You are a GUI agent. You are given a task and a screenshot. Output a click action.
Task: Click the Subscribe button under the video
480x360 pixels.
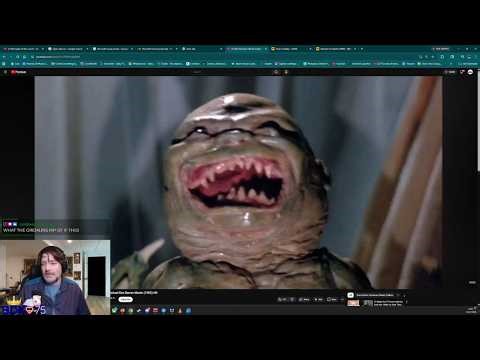(x=126, y=299)
